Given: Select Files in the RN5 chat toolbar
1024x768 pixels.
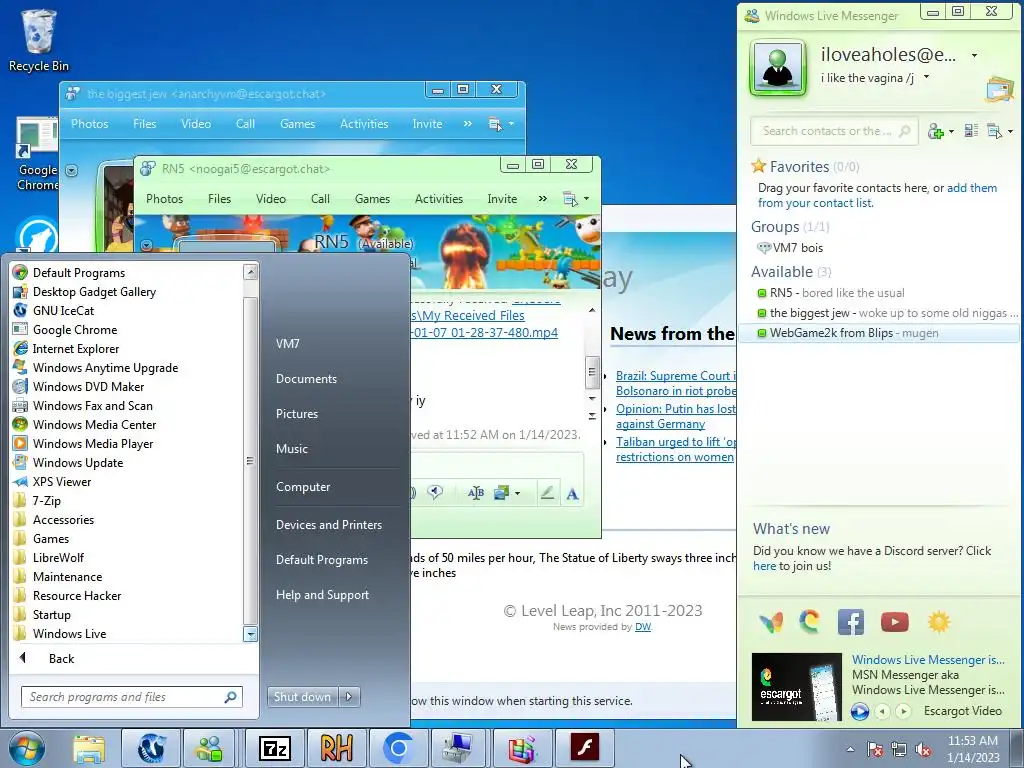Looking at the screenshot, I should coord(219,199).
